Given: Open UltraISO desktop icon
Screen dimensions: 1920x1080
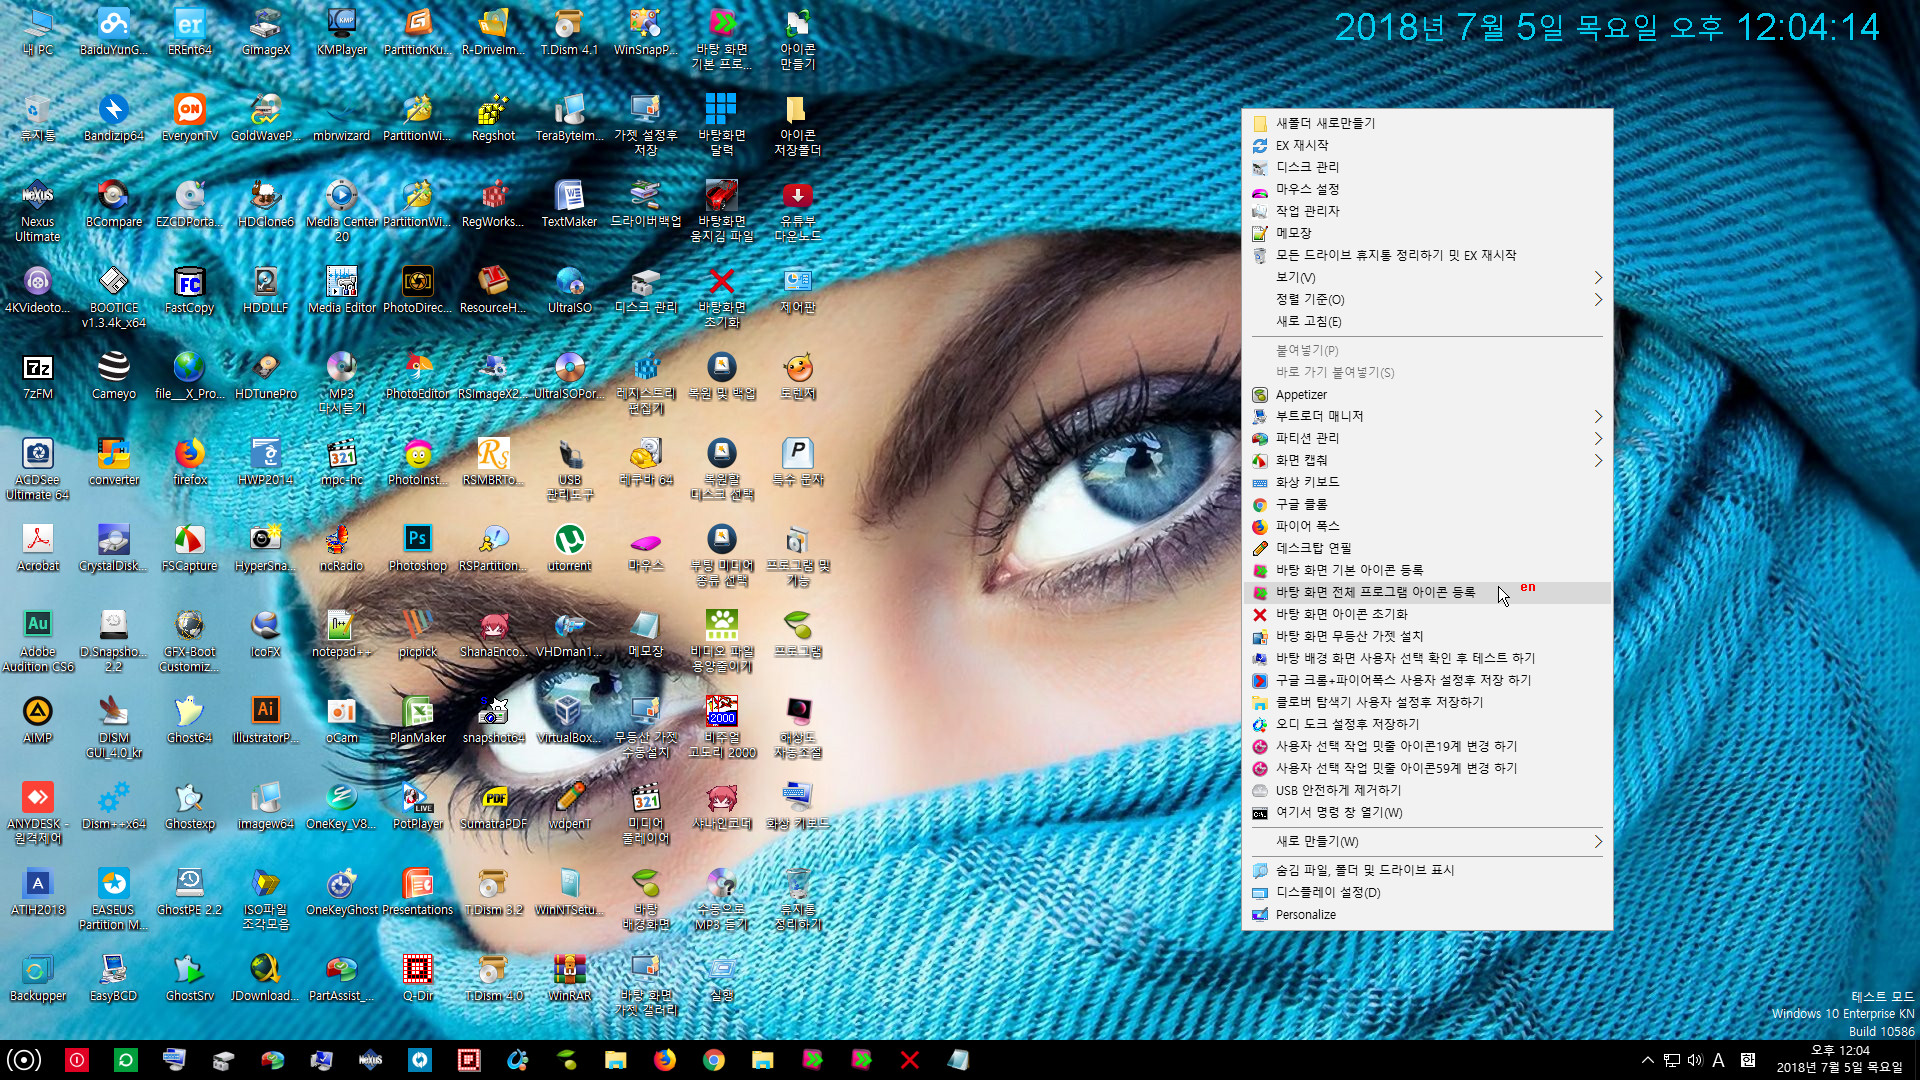Looking at the screenshot, I should tap(569, 290).
